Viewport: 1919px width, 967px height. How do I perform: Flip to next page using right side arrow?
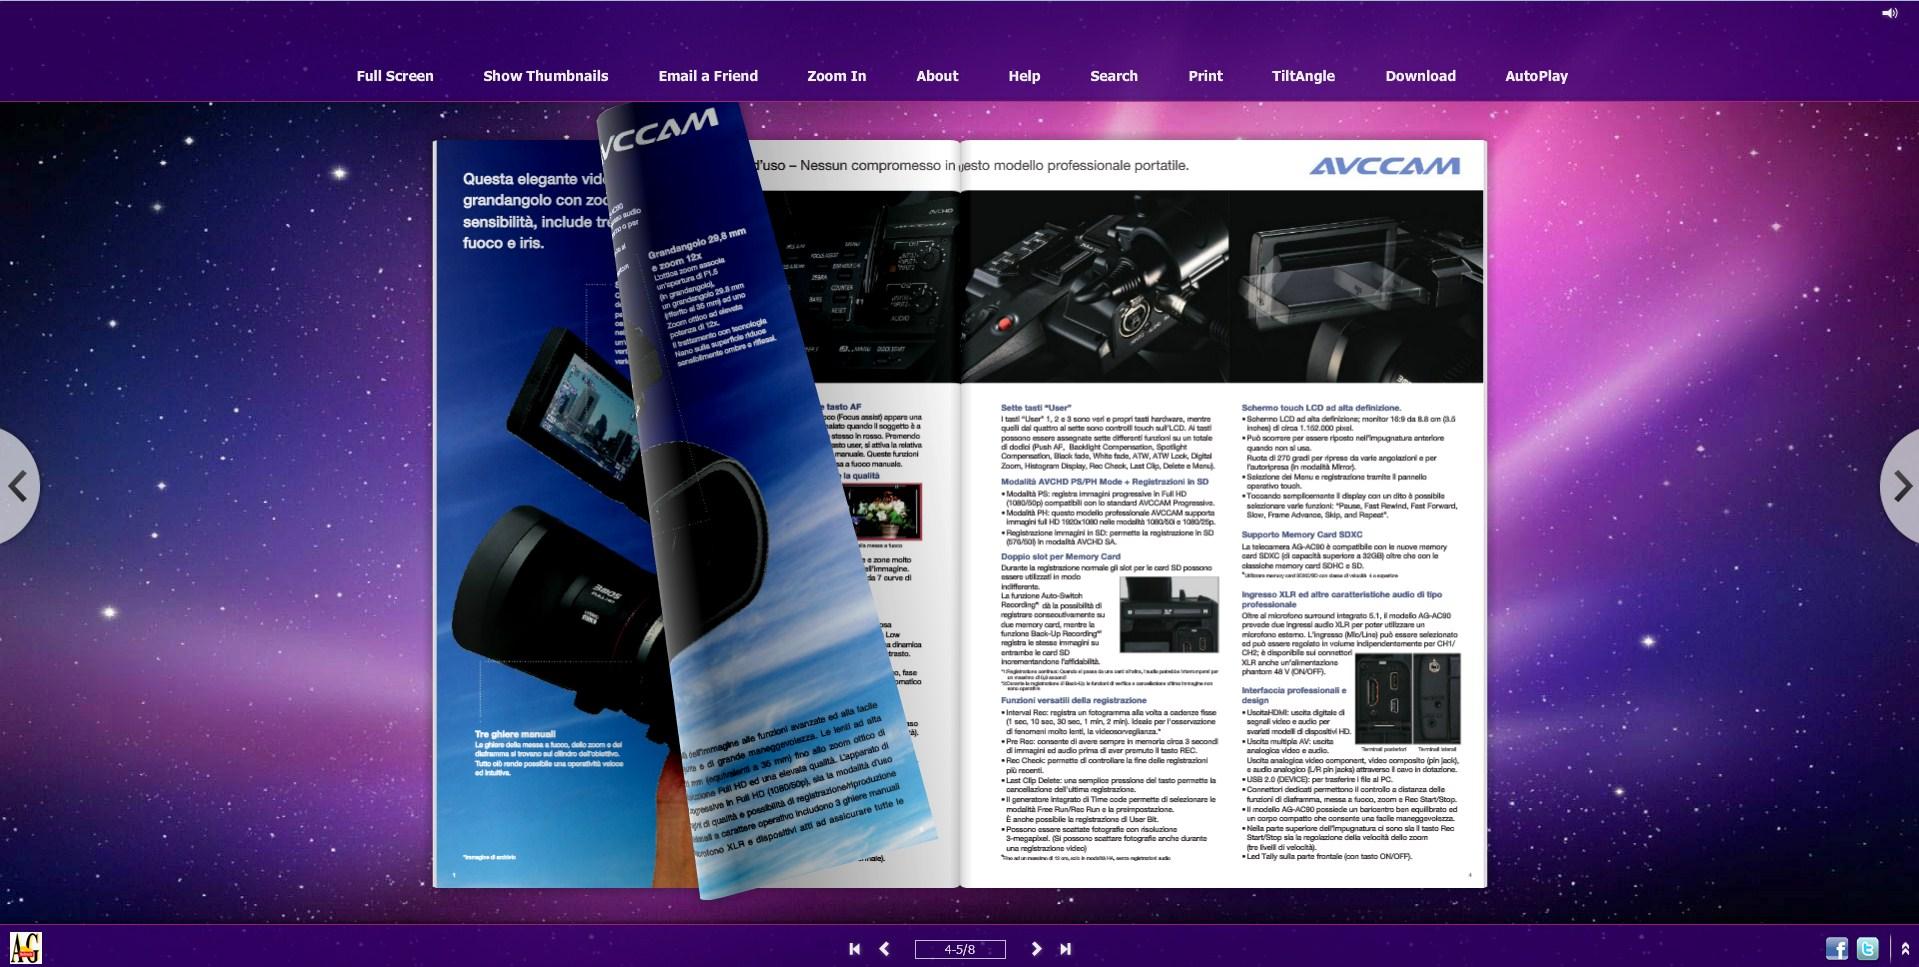pos(1901,487)
